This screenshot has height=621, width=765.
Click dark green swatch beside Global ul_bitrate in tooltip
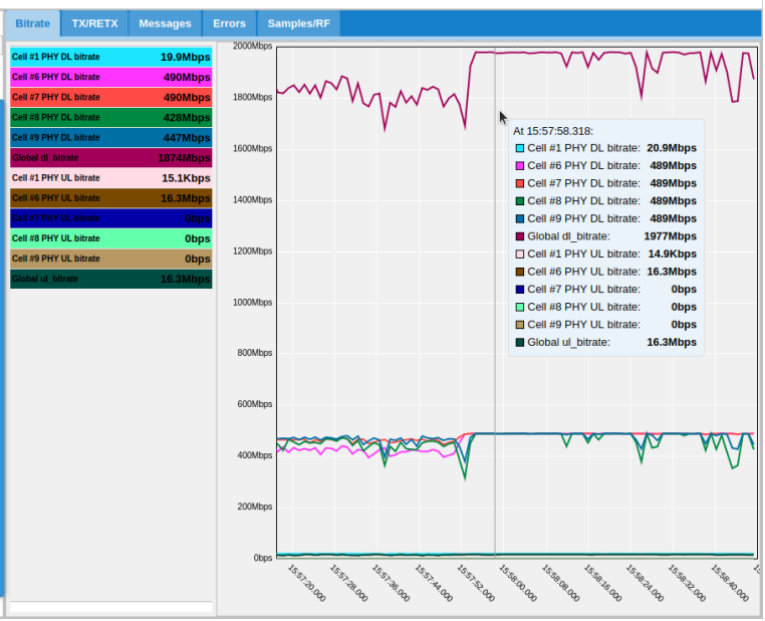(520, 342)
